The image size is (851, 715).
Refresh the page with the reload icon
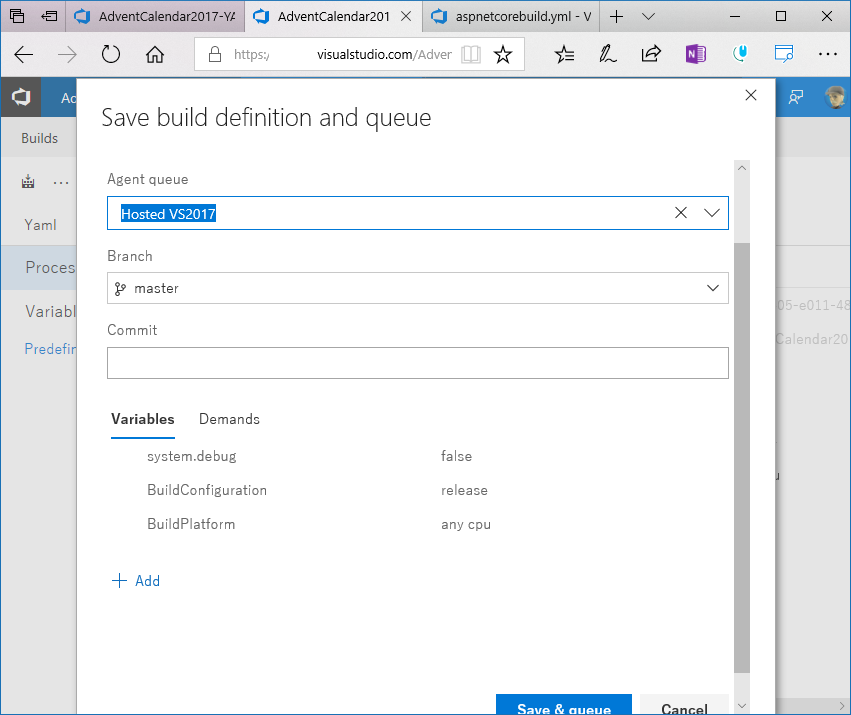pyautogui.click(x=111, y=54)
